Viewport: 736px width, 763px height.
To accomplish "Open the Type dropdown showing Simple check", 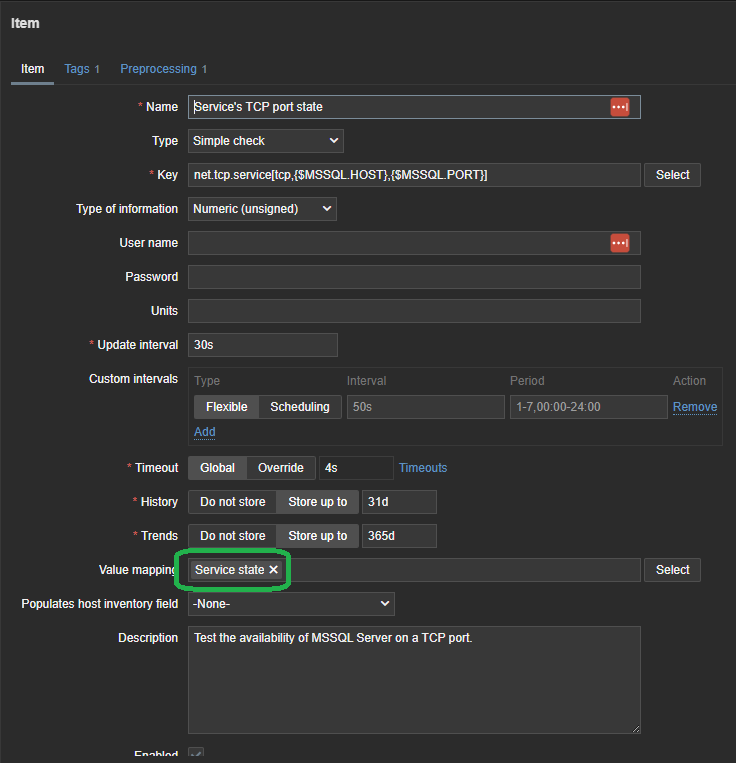I will click(x=265, y=141).
